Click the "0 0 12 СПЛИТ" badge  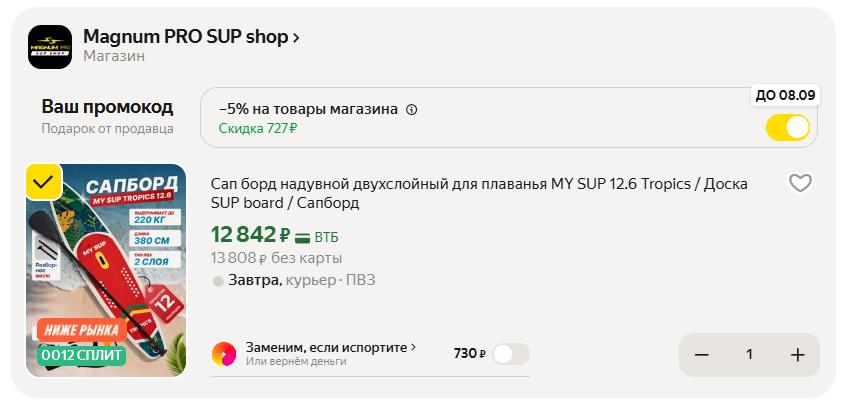pyautogui.click(x=81, y=355)
